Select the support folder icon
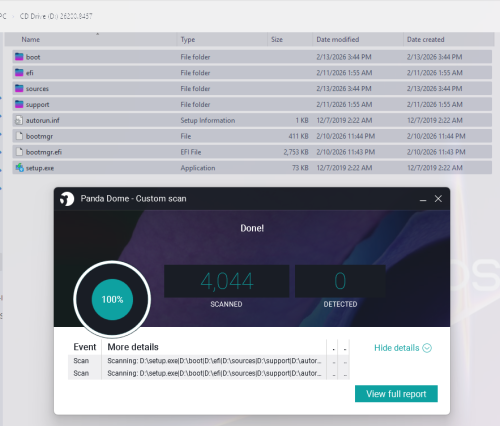This screenshot has width=500, height=426. click(19, 104)
